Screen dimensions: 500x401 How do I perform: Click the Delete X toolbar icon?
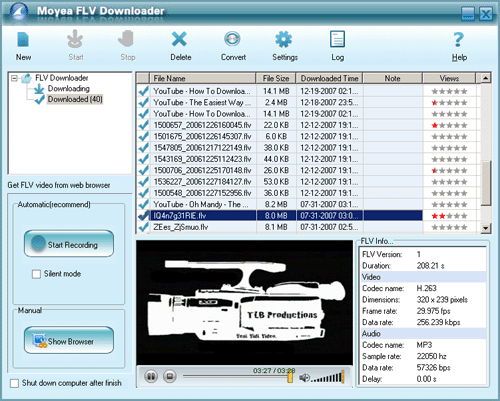(x=179, y=39)
